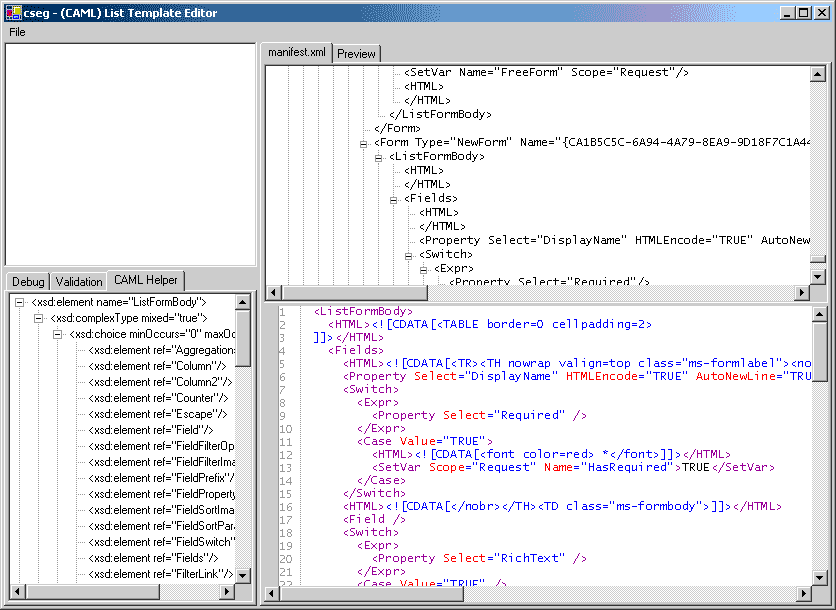Screen dimensions: 836x610
Task: Select xsd:element ref="Column2" row
Action: tap(160, 382)
